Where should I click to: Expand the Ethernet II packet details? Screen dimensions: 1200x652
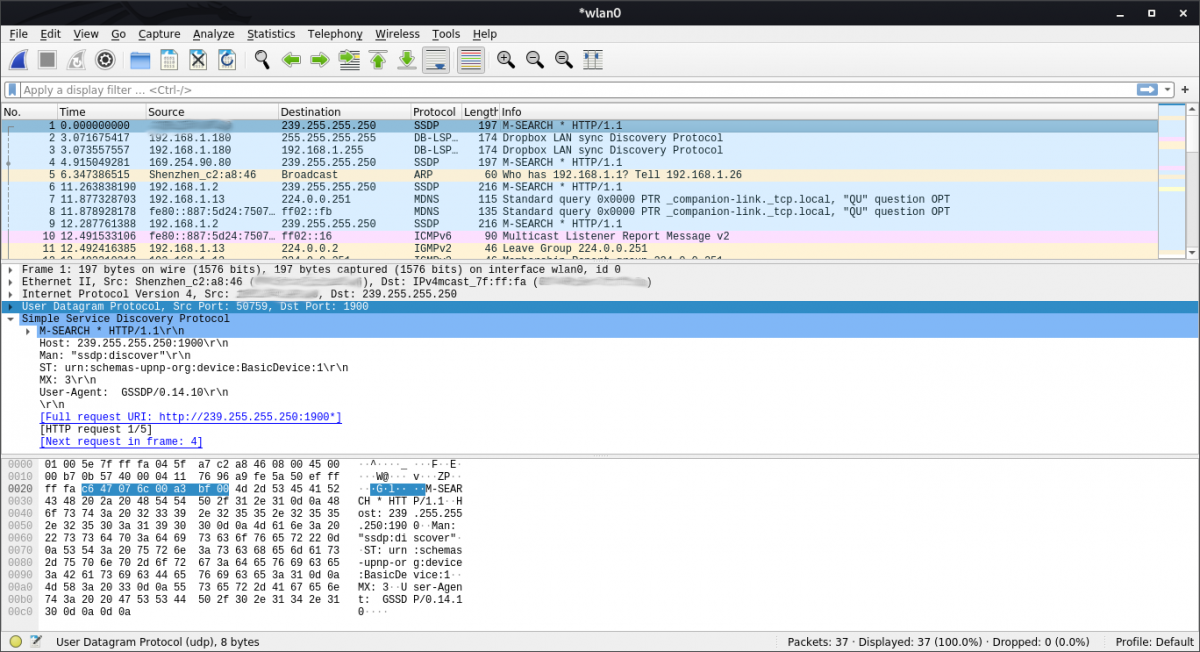pos(10,281)
